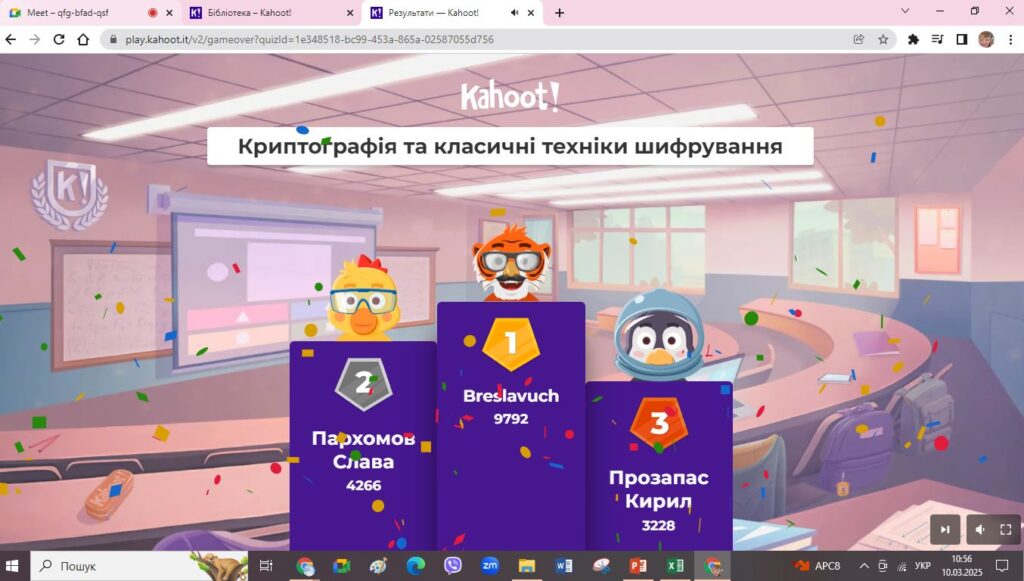Click the next button on the podium

945,529
